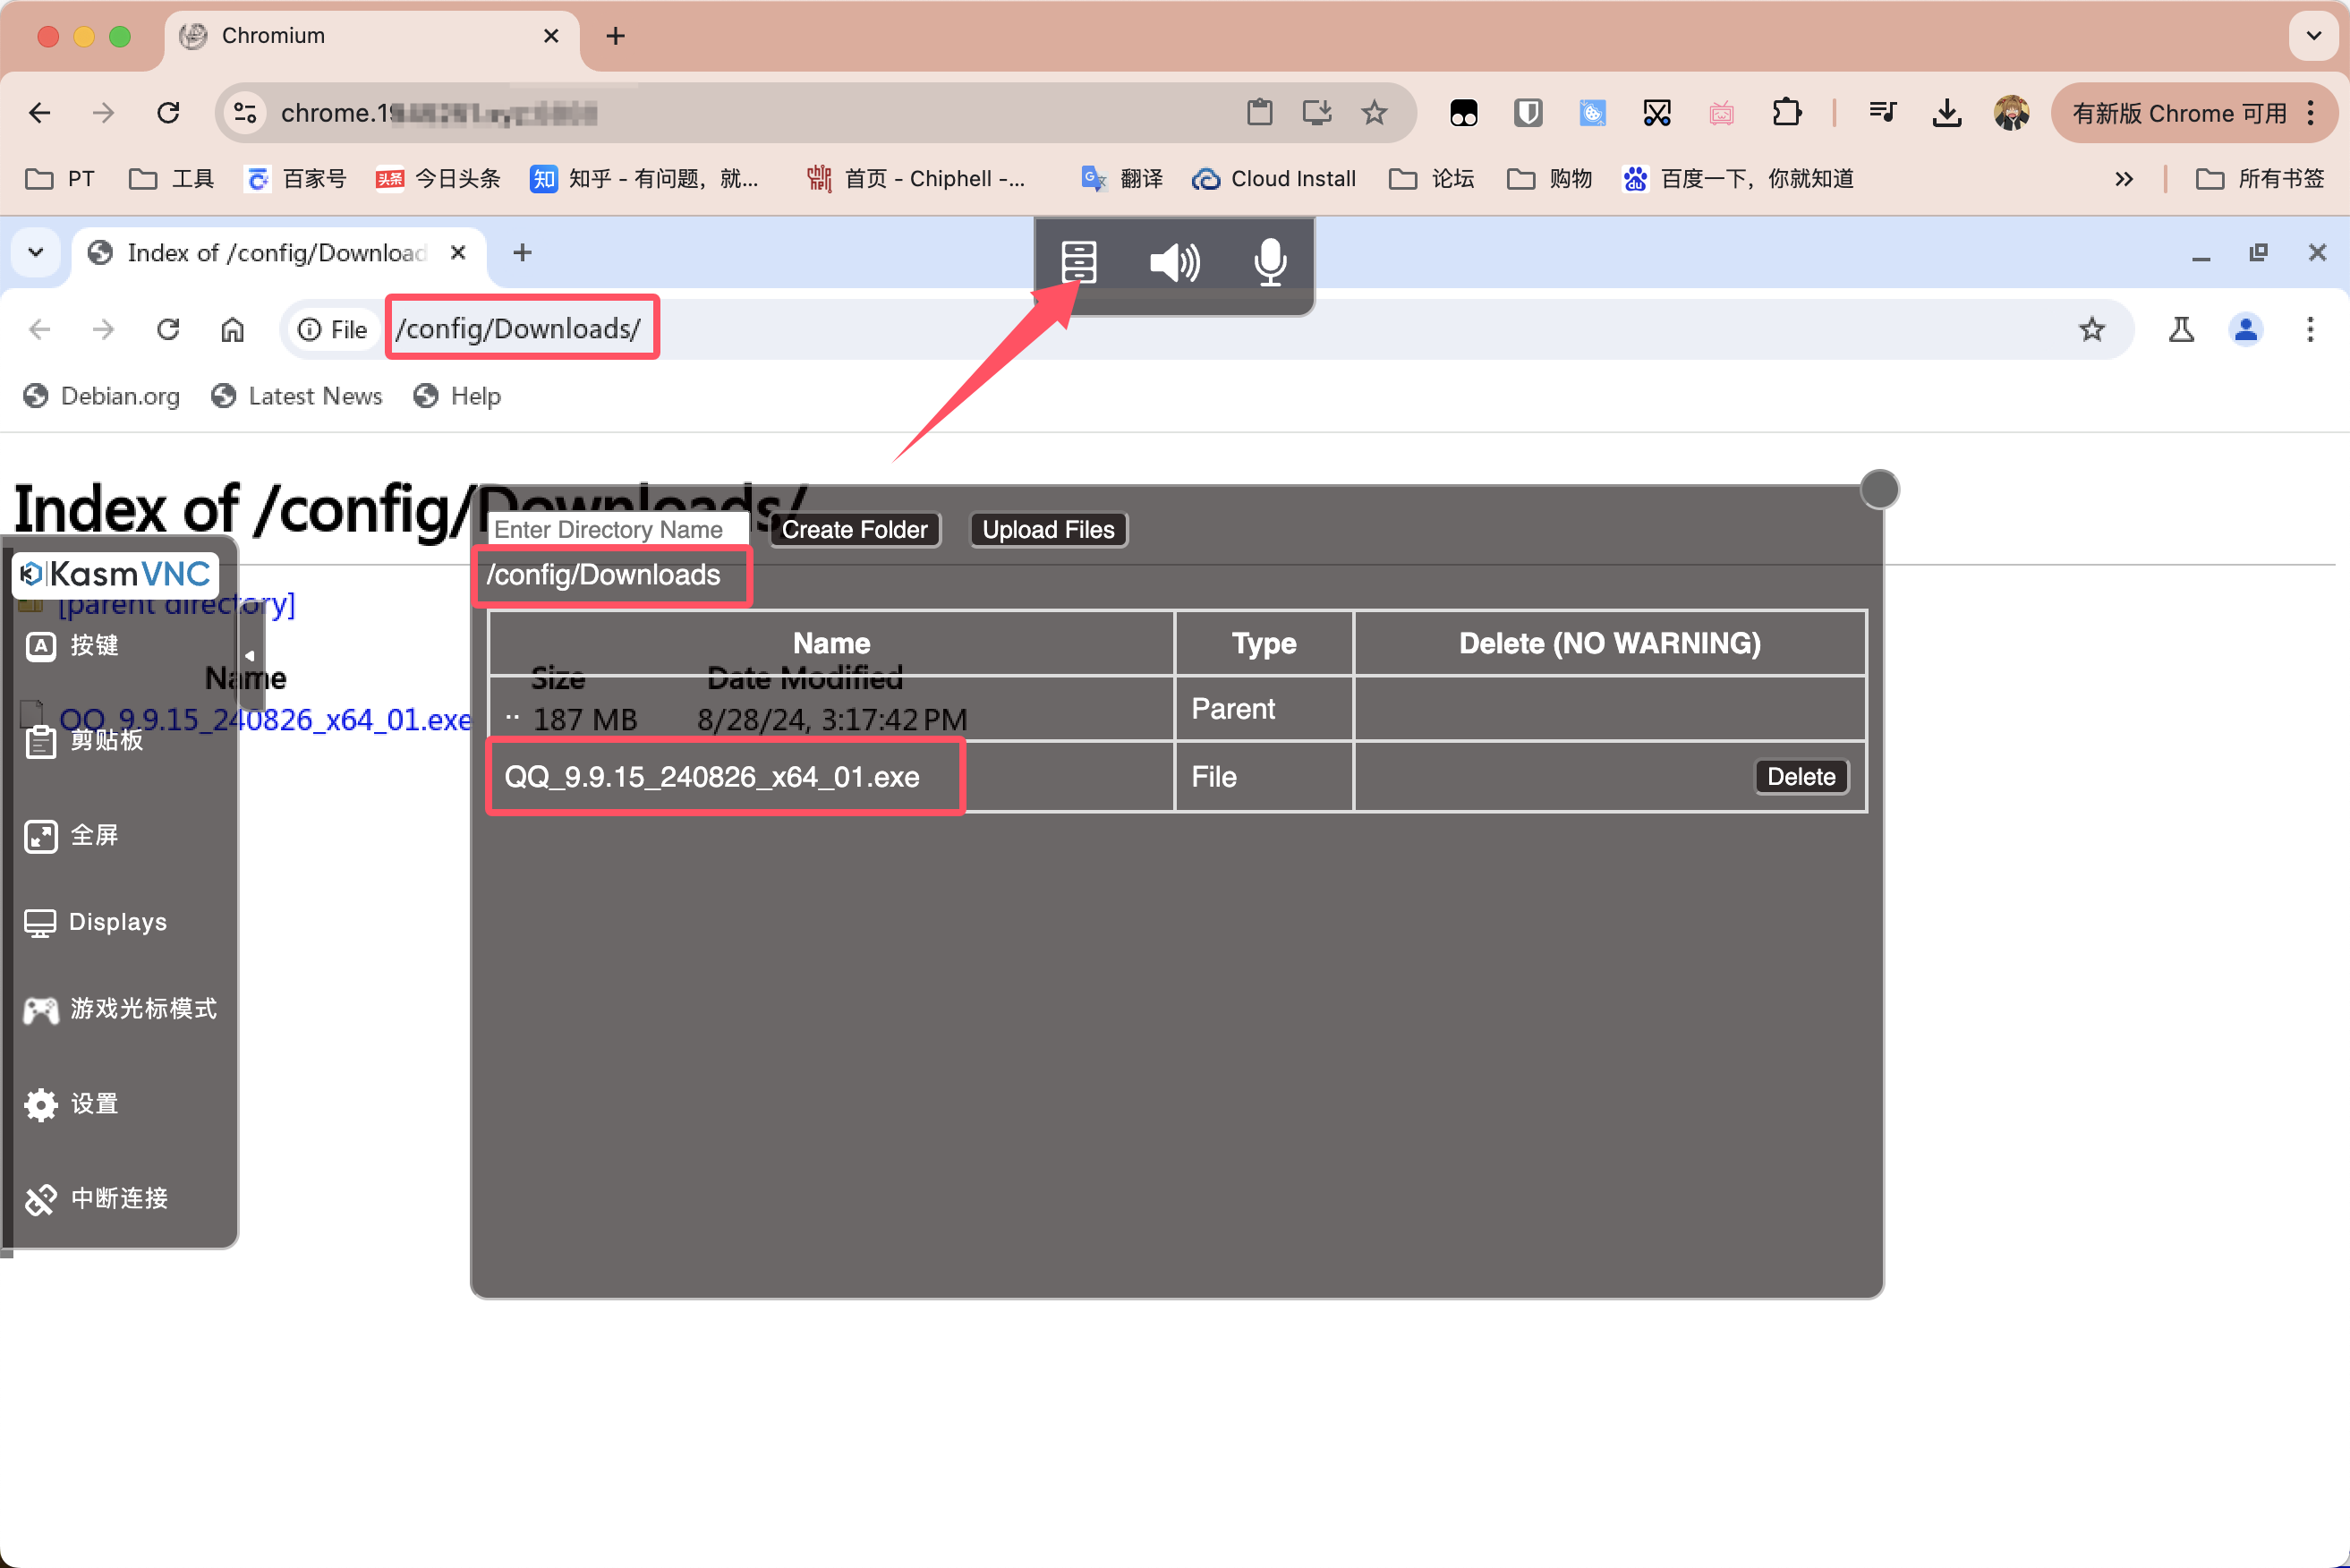
Task: Delete the QQ exe file
Action: (1800, 777)
